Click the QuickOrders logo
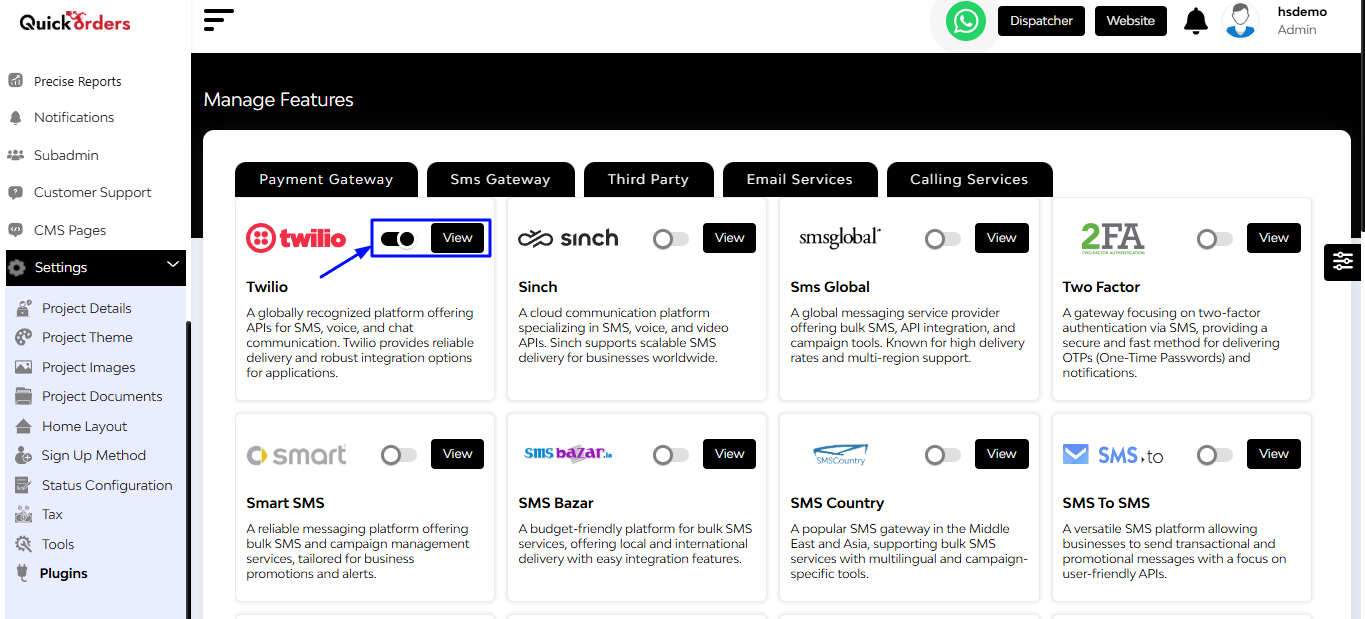Screen dimensions: 1365x619 (x=75, y=22)
